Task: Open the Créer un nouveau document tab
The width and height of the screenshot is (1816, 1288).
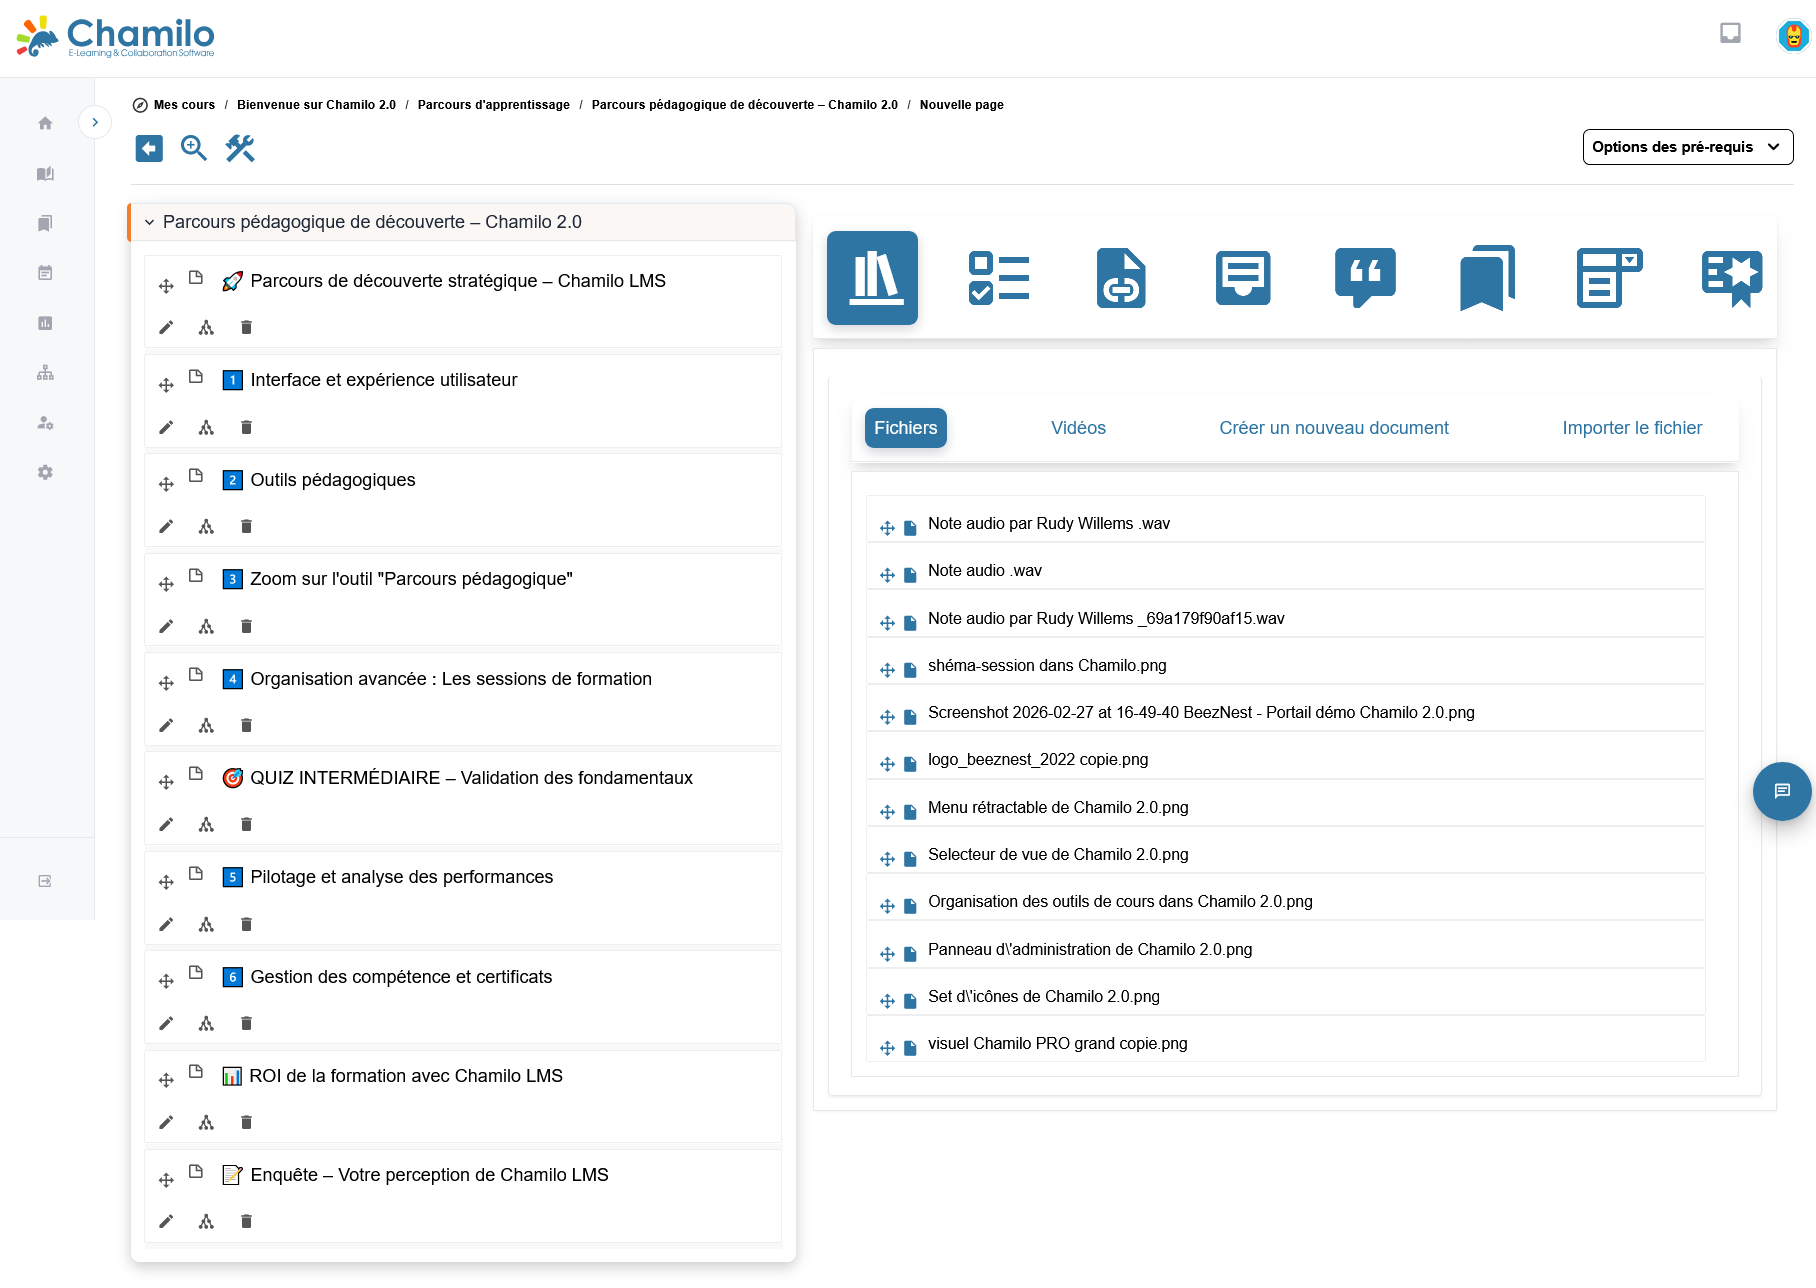Action: pos(1333,428)
